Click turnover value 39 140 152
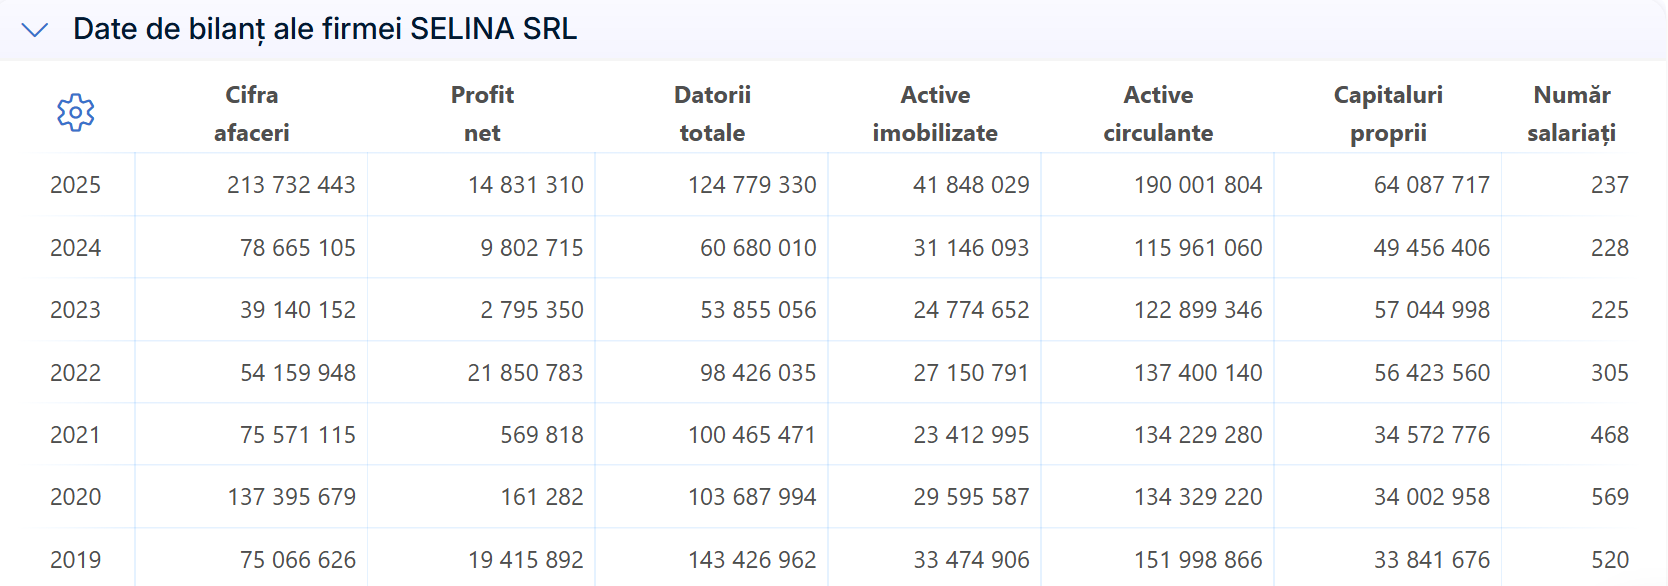The image size is (1668, 586). tap(298, 310)
